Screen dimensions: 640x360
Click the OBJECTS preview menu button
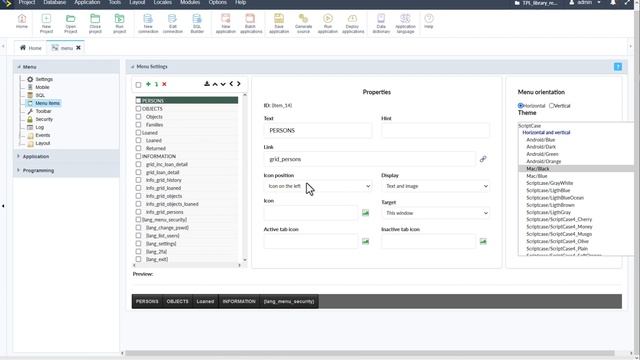[178, 301]
